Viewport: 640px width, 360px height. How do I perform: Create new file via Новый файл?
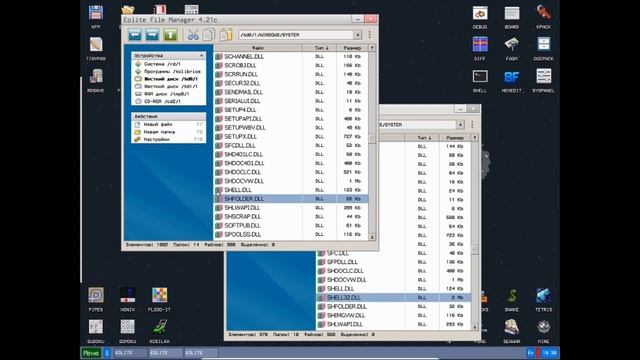169,124
